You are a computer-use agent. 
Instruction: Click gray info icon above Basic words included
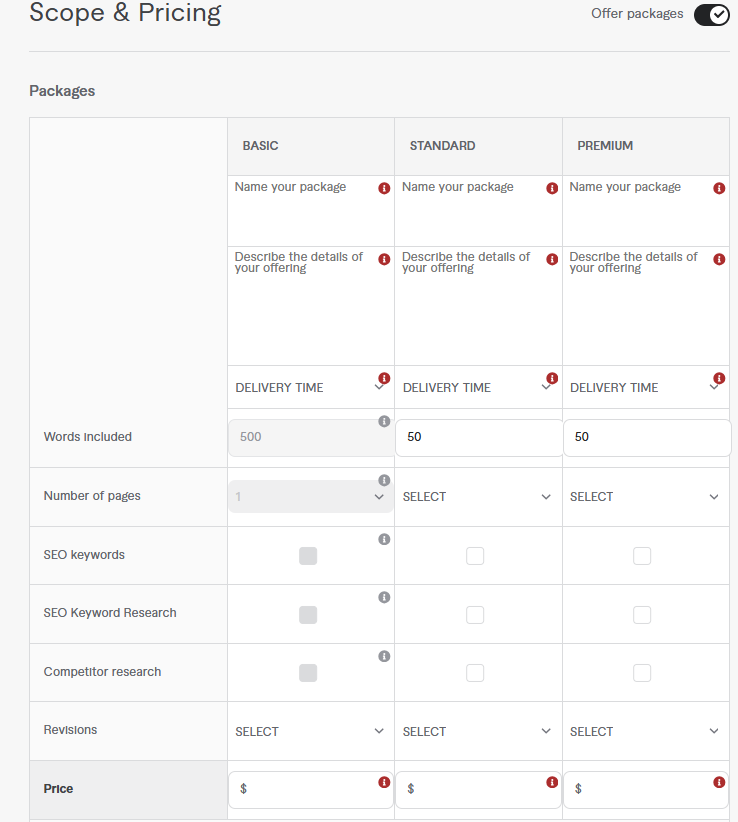384,422
